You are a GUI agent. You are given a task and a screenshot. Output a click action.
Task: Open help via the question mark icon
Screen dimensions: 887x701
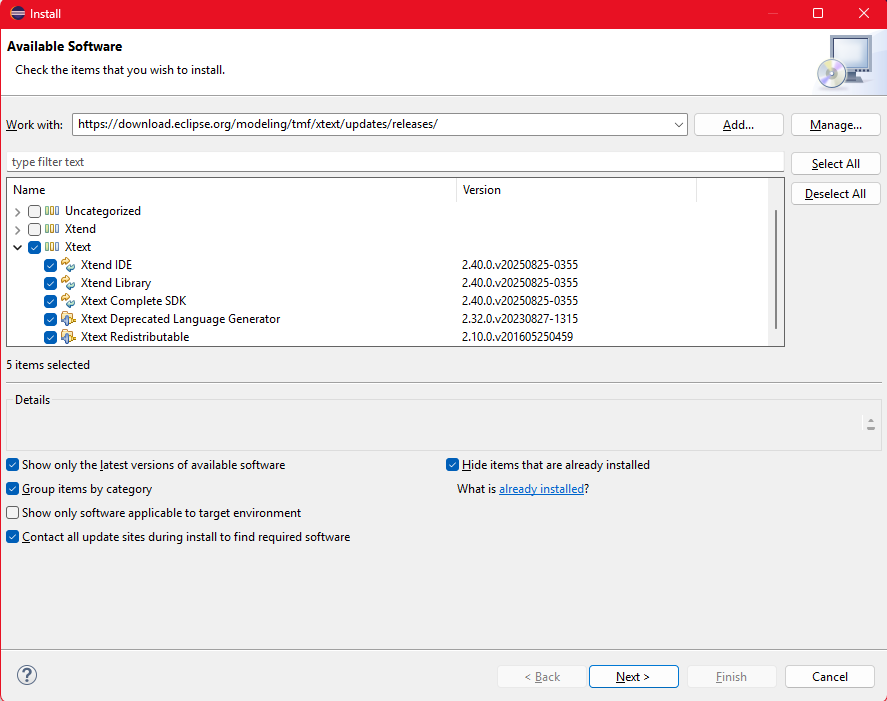(x=27, y=675)
